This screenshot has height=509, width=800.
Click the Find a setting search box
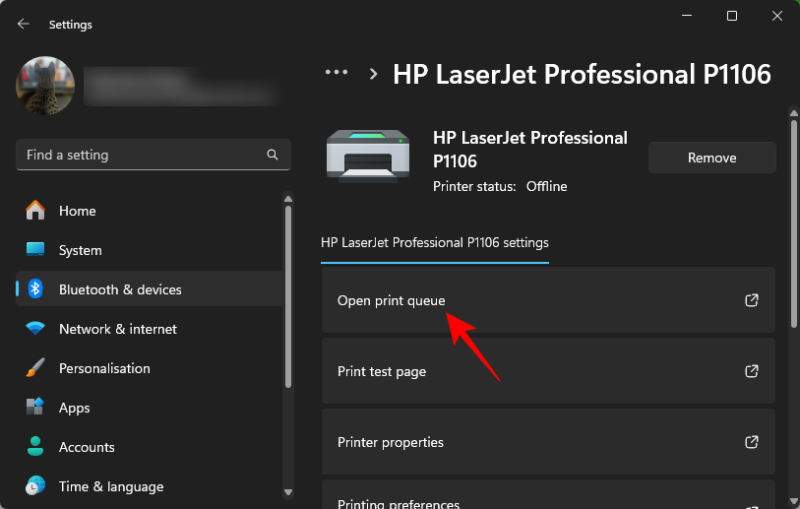tap(153, 155)
